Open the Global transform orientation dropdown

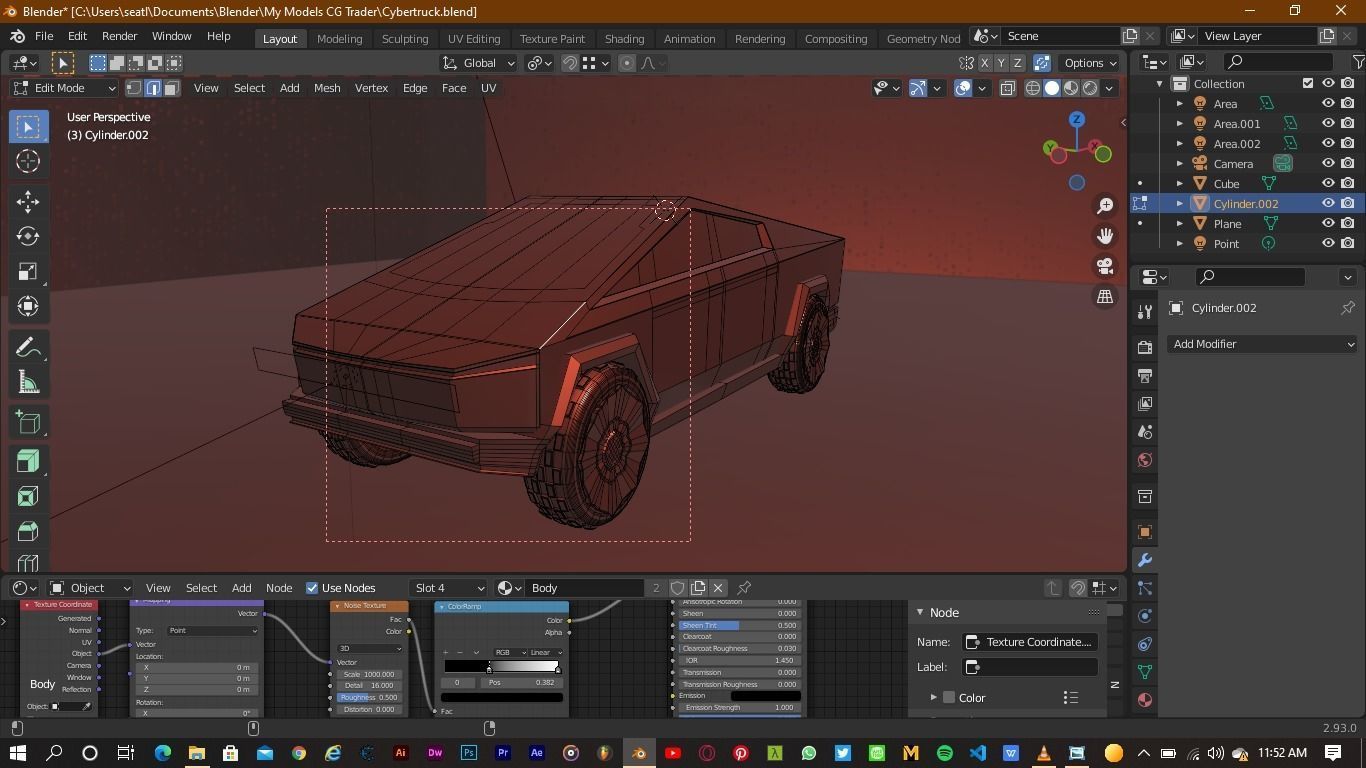(479, 63)
